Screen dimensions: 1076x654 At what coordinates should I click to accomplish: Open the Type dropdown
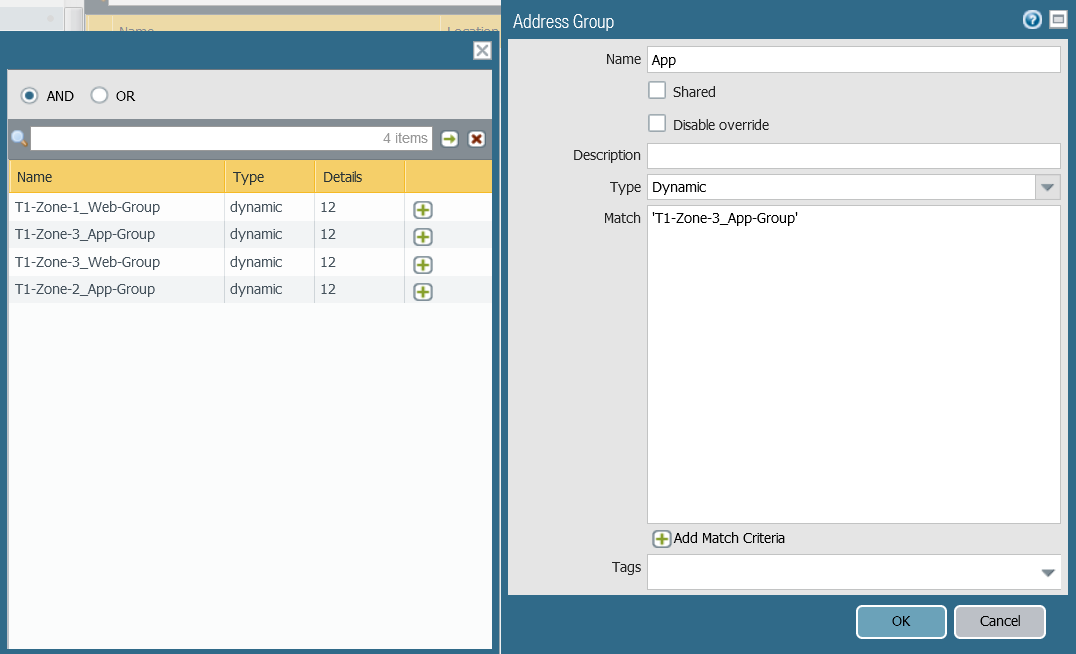tap(1047, 187)
